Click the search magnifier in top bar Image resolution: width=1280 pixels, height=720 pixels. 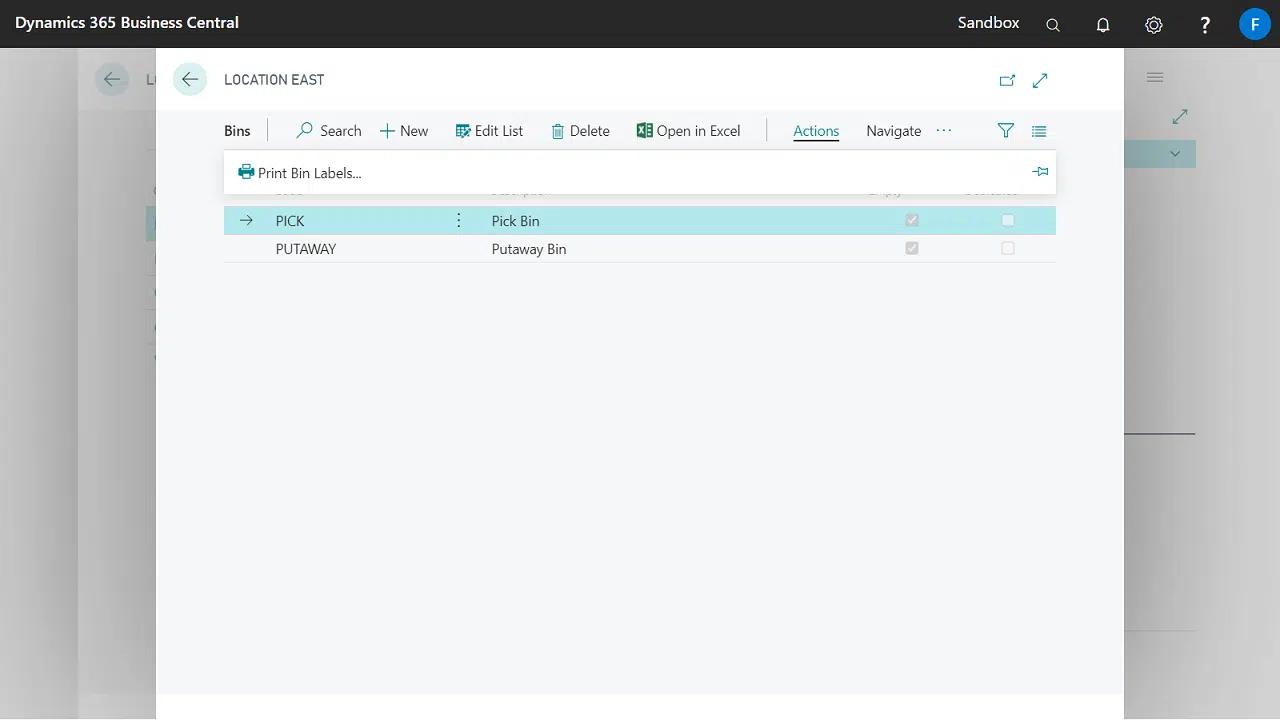[1053, 24]
